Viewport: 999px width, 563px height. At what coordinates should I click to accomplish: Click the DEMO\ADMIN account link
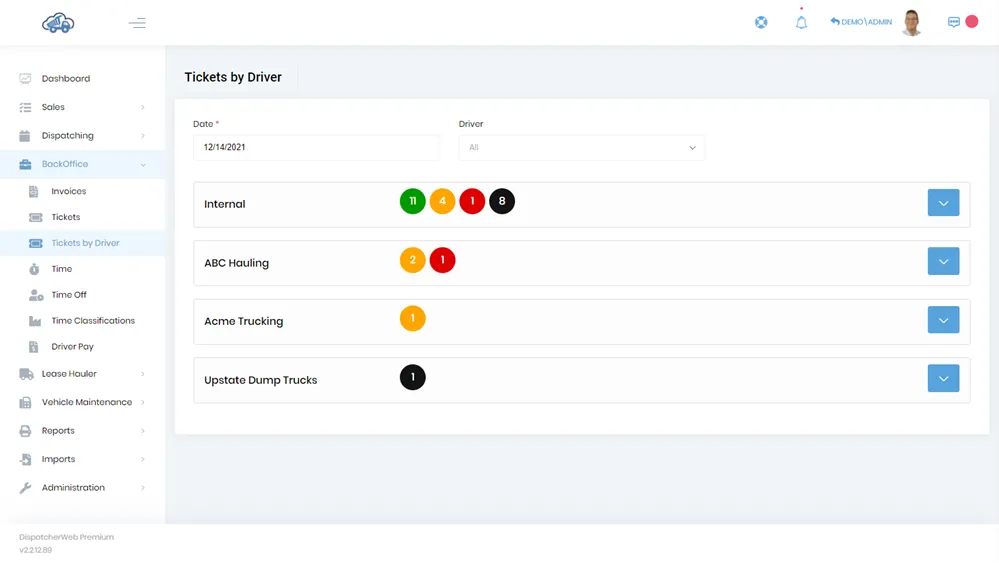[x=866, y=22]
